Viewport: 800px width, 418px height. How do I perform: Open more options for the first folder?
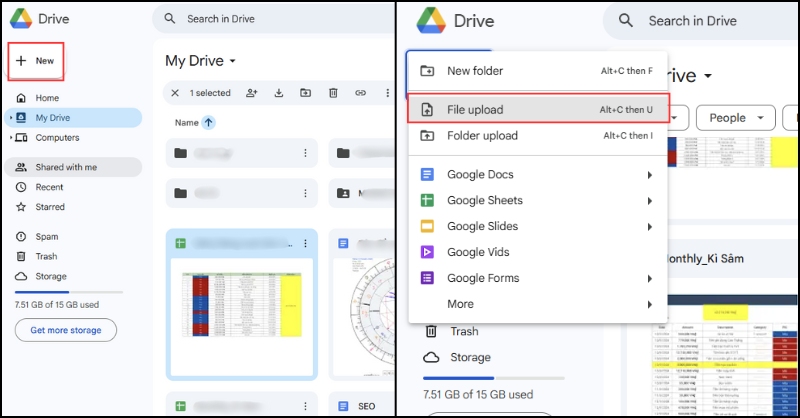[305, 153]
